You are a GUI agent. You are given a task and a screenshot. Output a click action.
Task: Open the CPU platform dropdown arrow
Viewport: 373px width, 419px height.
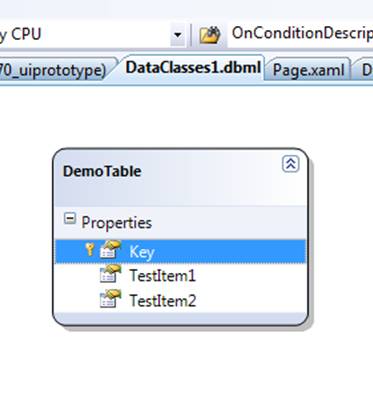(x=178, y=34)
